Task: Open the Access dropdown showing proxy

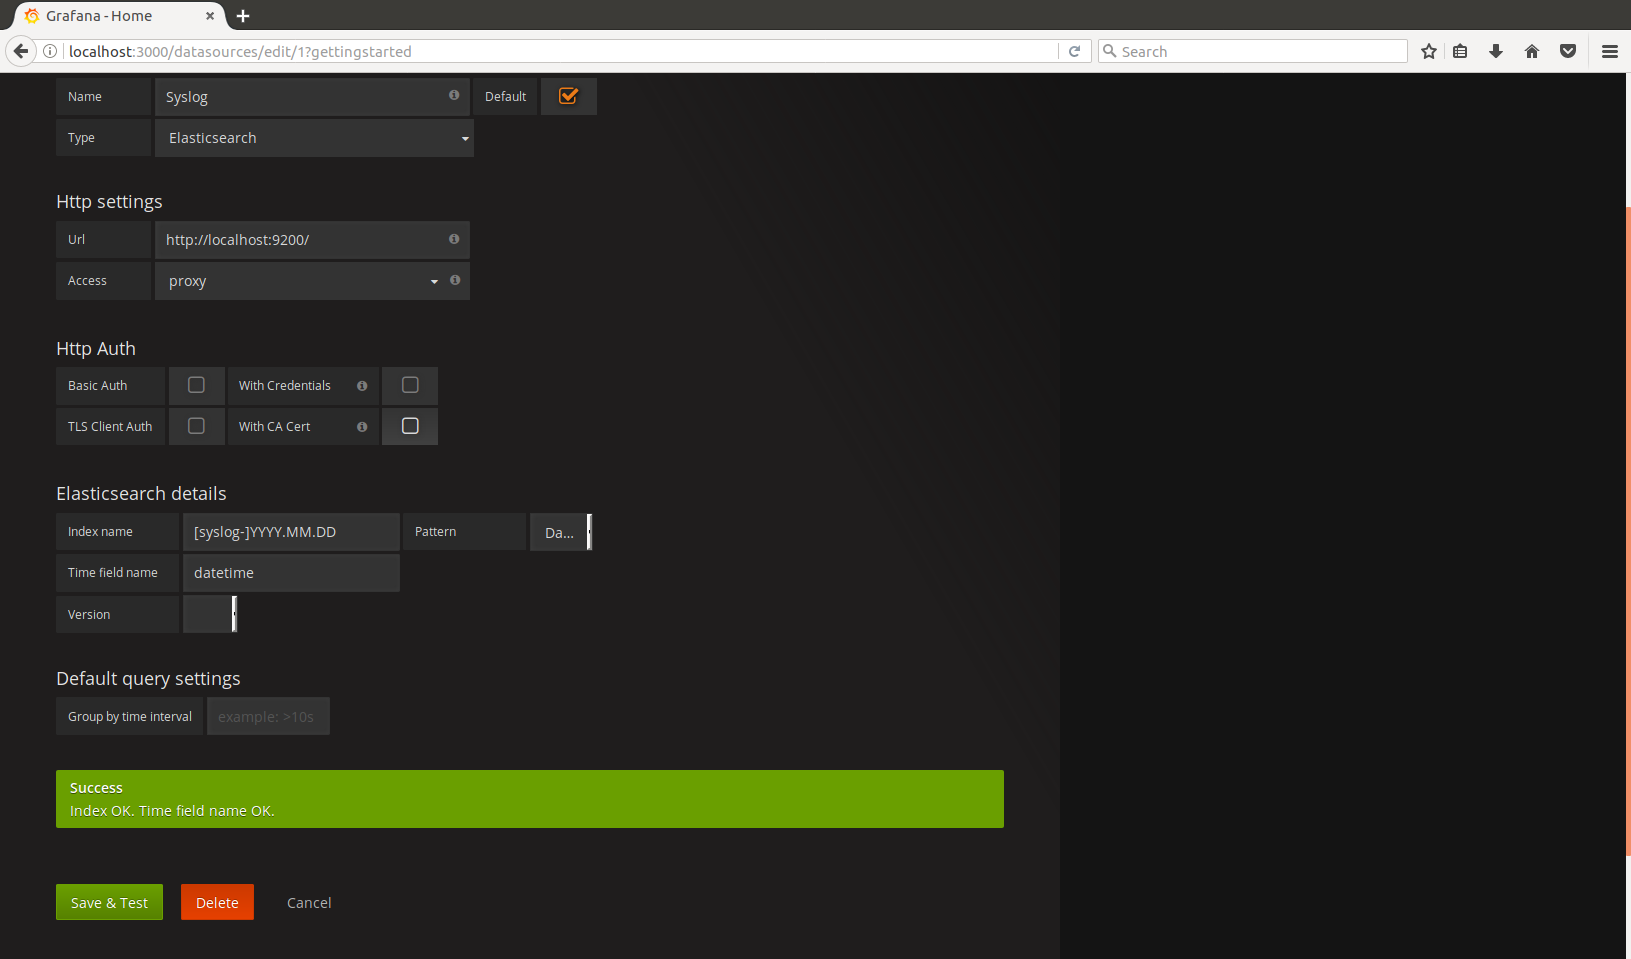Action: 299,281
